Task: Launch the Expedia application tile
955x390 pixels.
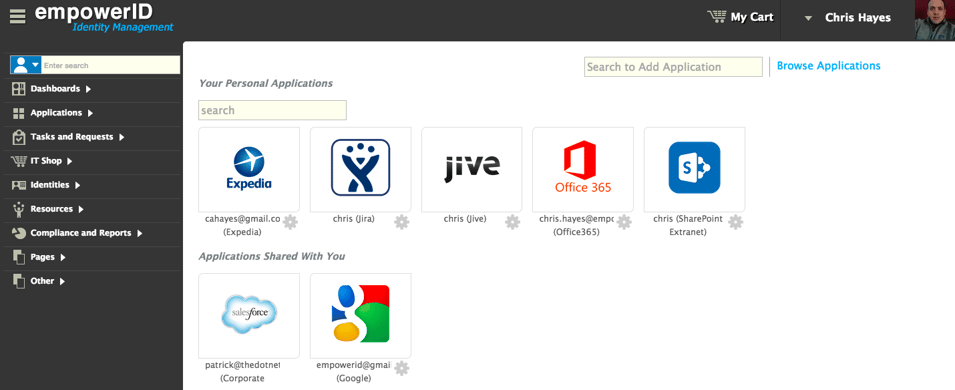Action: [x=249, y=169]
